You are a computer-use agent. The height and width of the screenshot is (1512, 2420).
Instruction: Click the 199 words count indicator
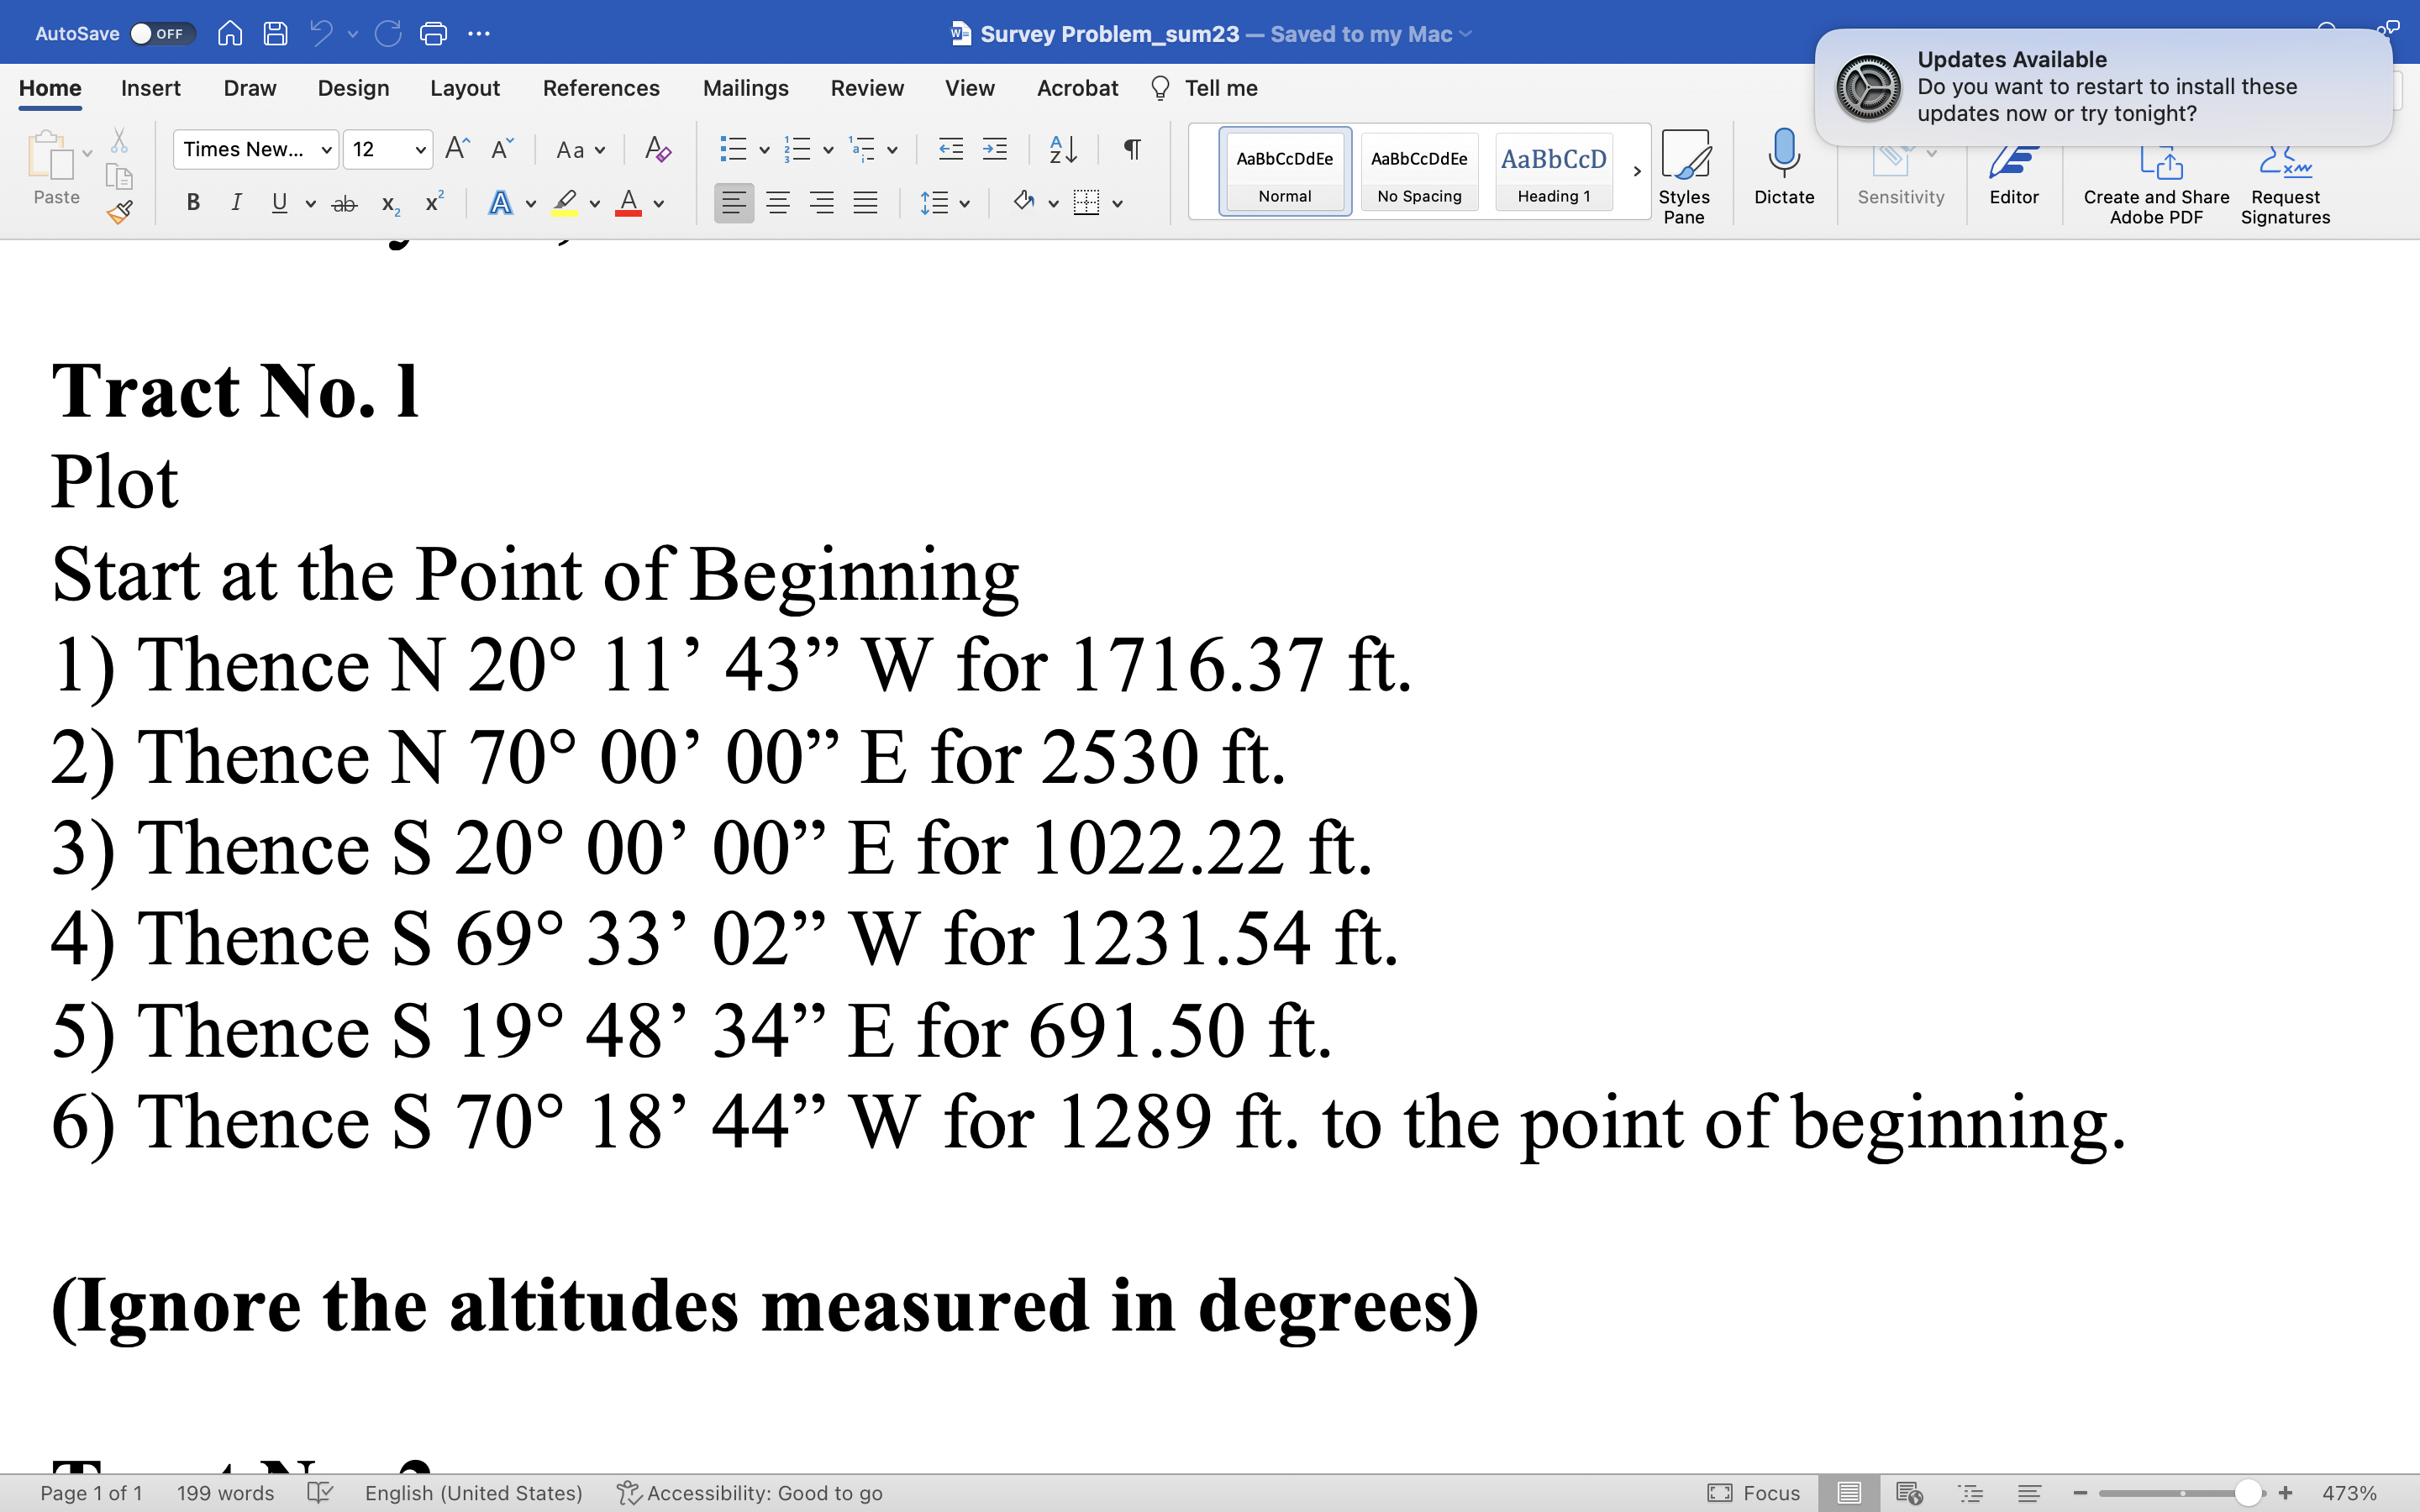225,1493
